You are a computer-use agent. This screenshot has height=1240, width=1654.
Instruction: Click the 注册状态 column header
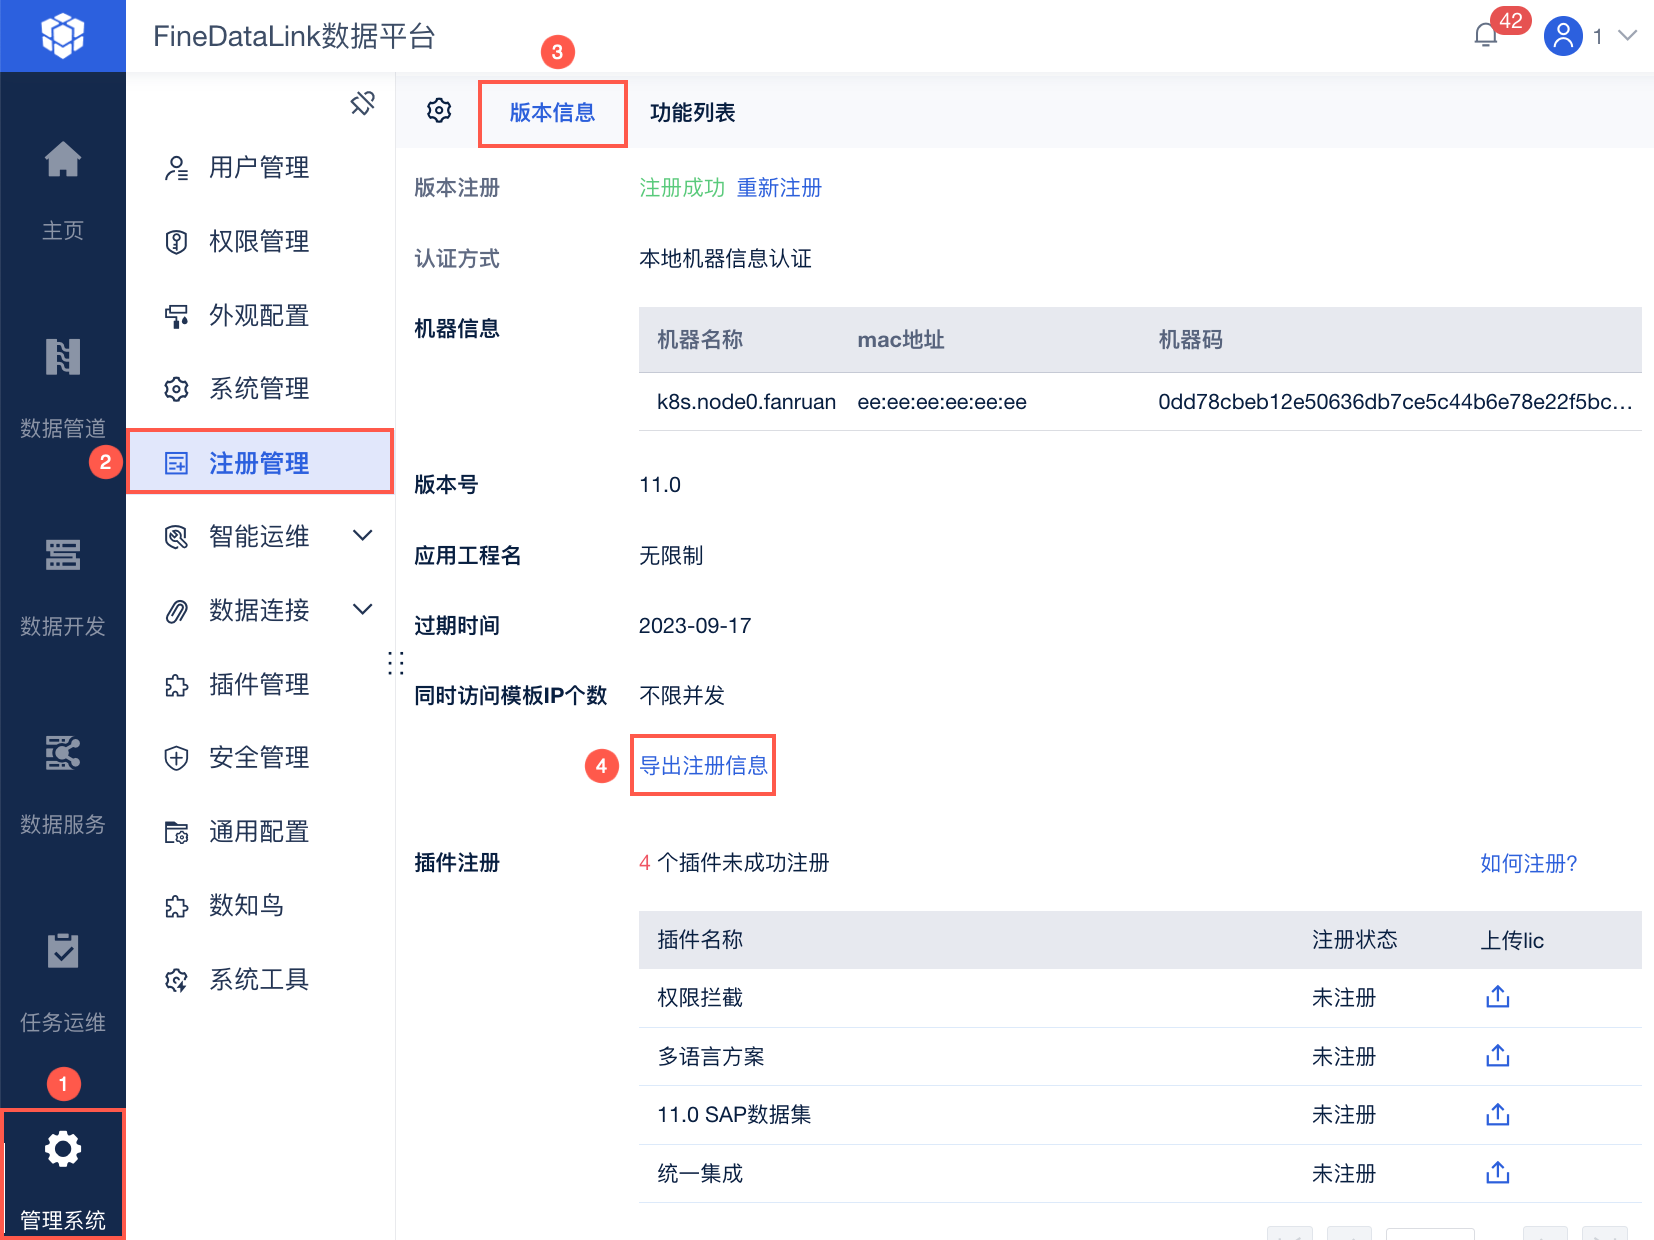point(1355,940)
